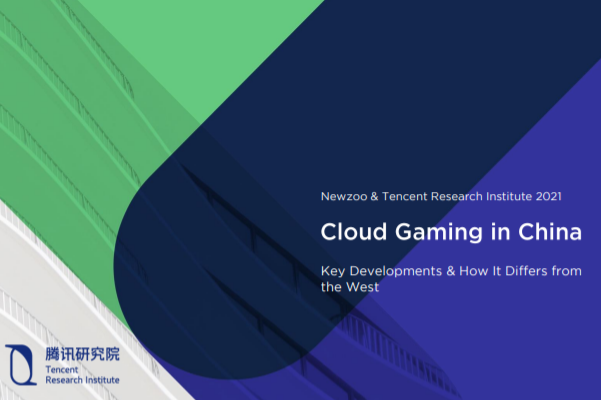Click 'Newzoo & Tencent Research Institute 2021' line

click(441, 197)
